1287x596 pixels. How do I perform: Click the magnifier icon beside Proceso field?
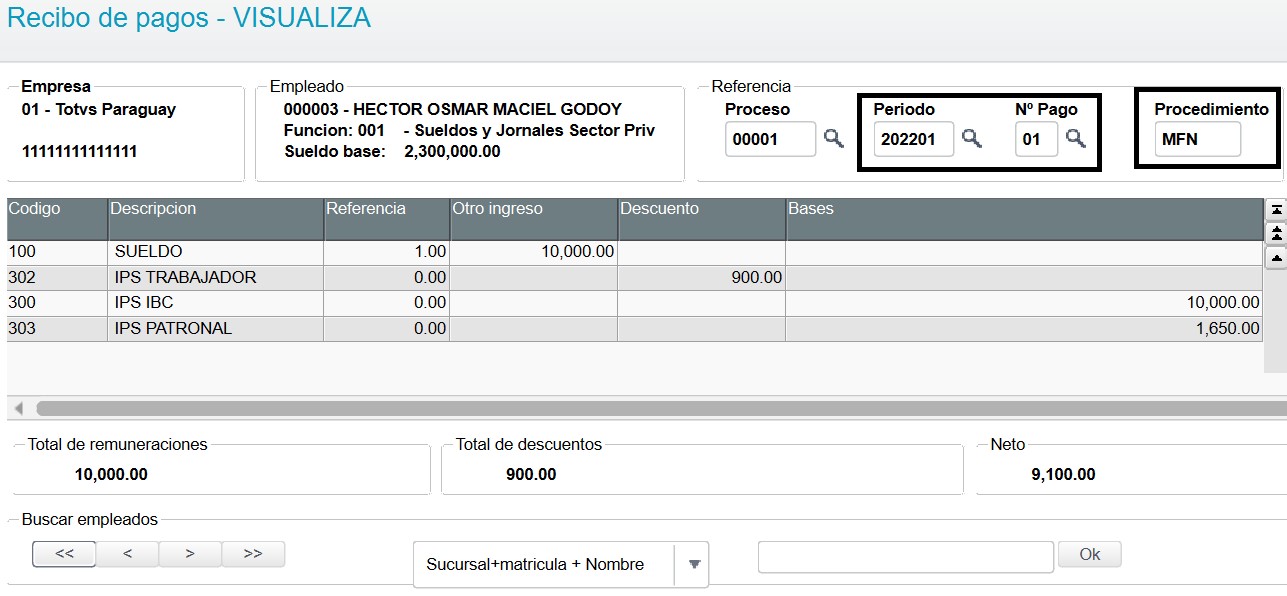[833, 139]
